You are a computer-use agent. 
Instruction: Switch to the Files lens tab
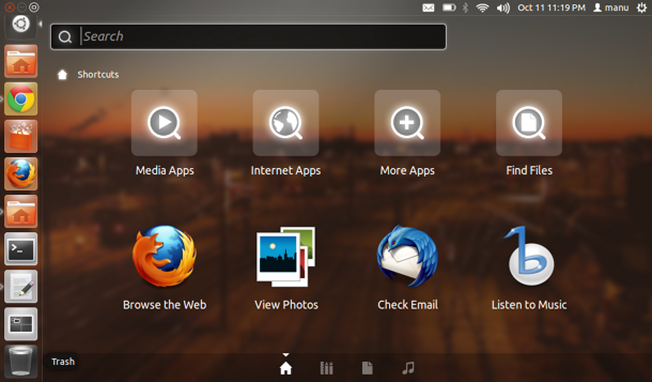367,368
